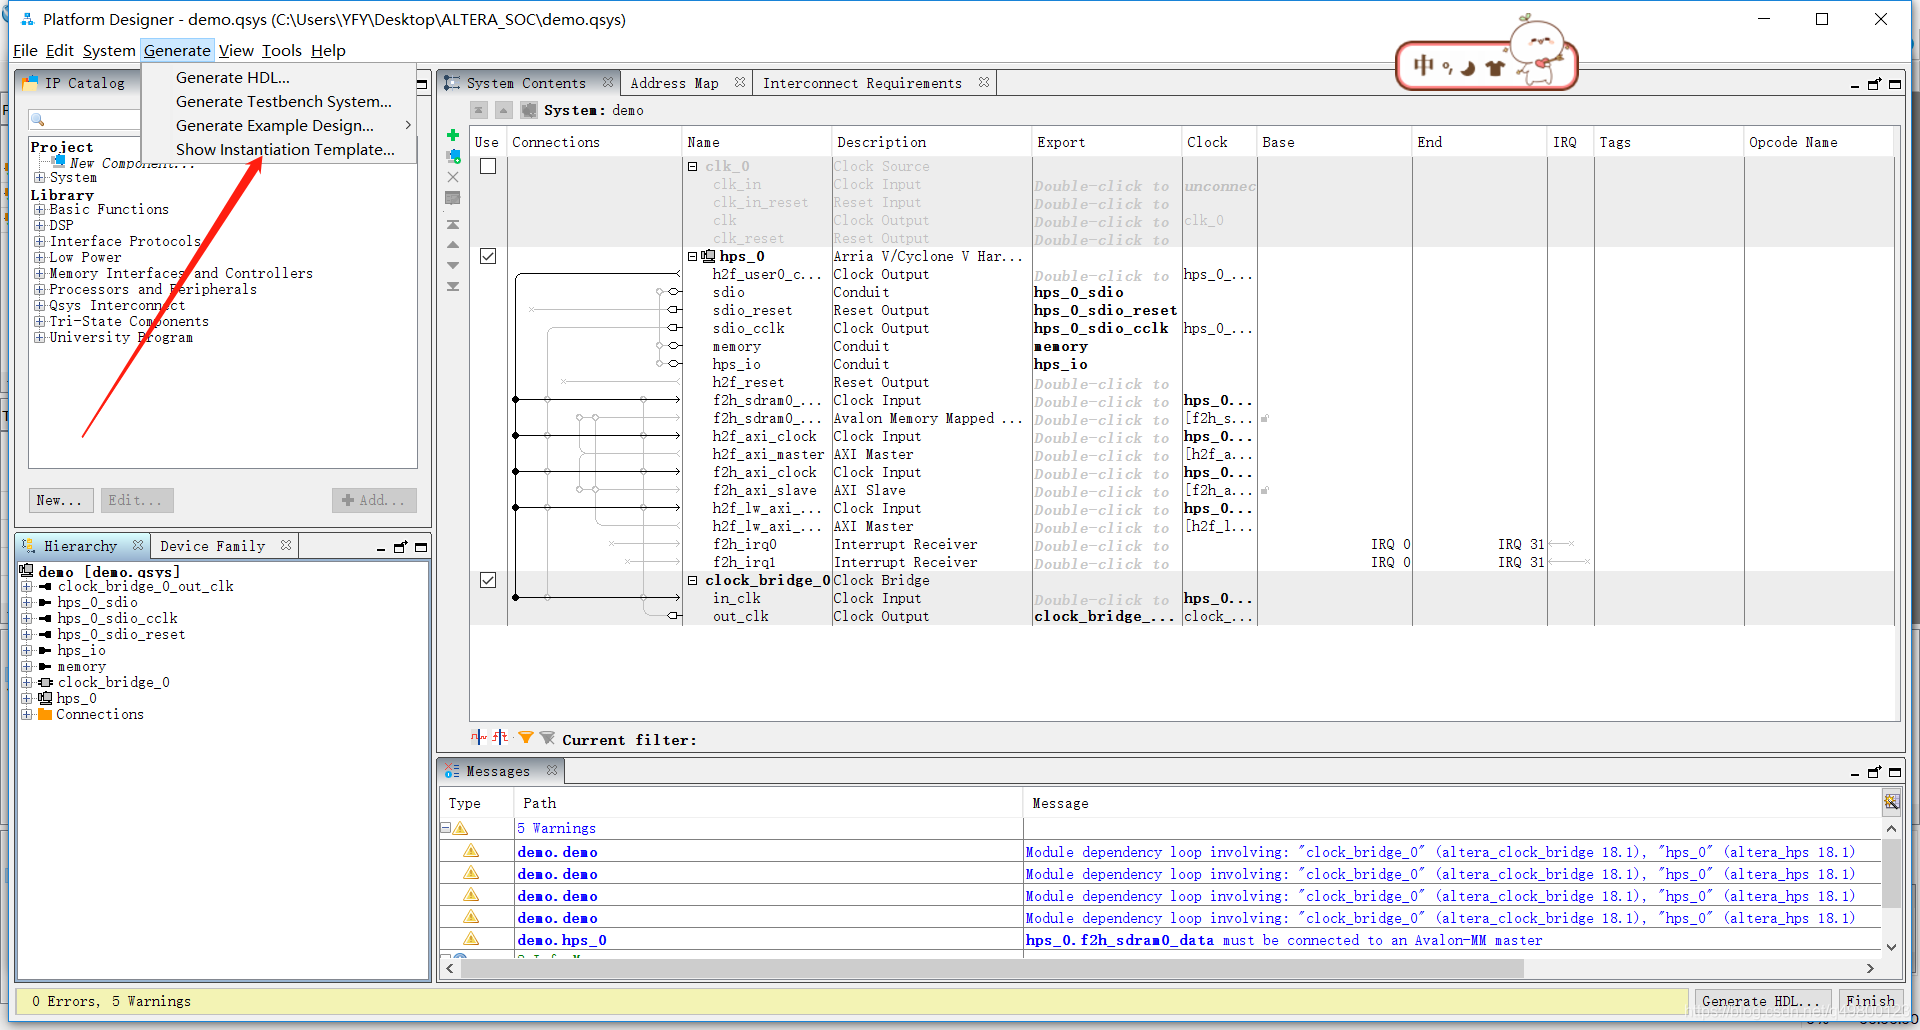Expand hps_io in the Hierarchy tree

pos(27,650)
